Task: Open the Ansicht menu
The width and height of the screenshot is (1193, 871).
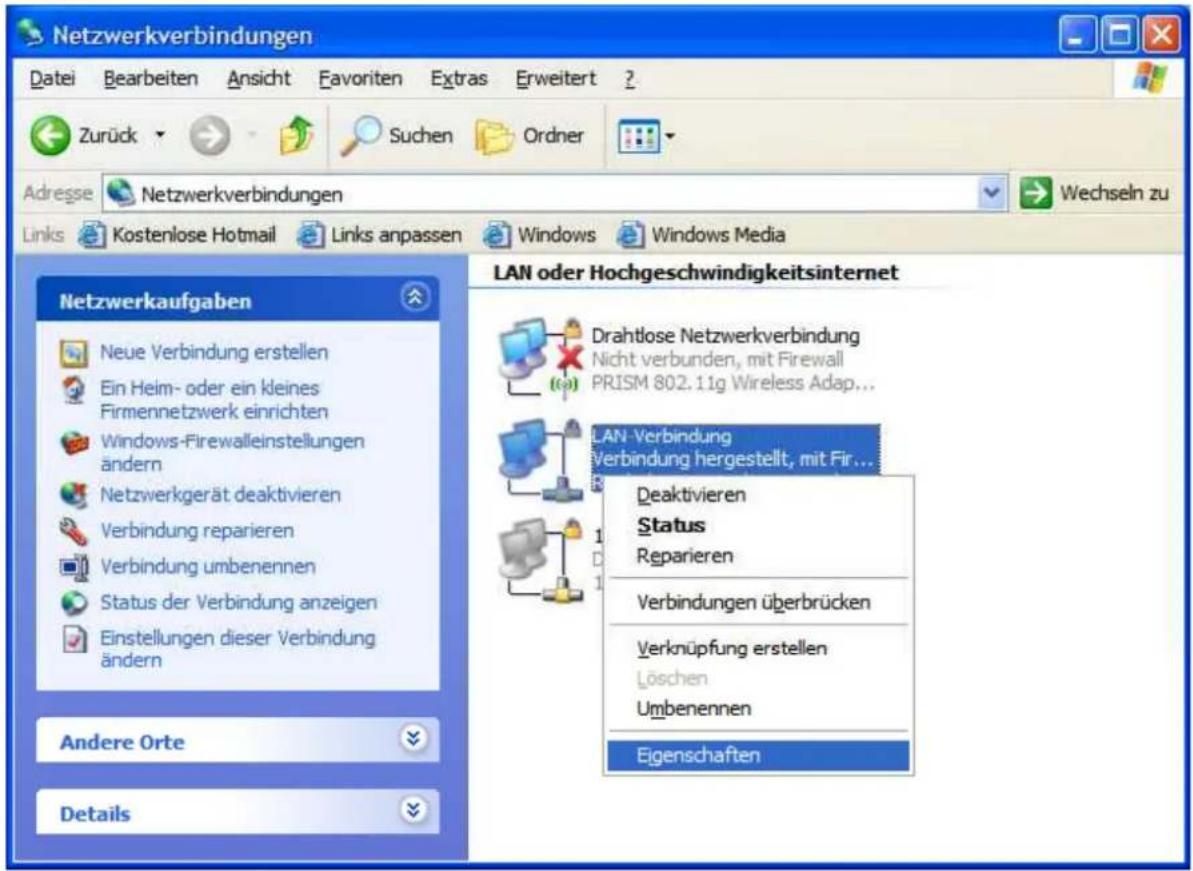Action: pyautogui.click(x=259, y=78)
